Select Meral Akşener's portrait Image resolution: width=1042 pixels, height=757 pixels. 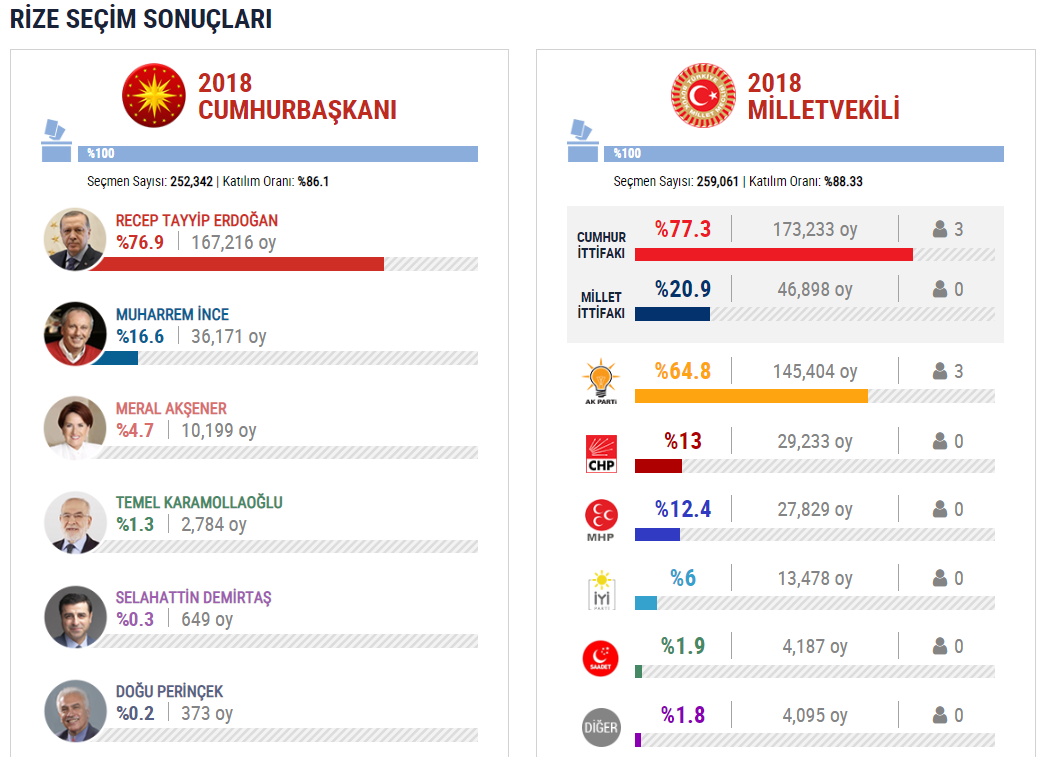tap(75, 428)
